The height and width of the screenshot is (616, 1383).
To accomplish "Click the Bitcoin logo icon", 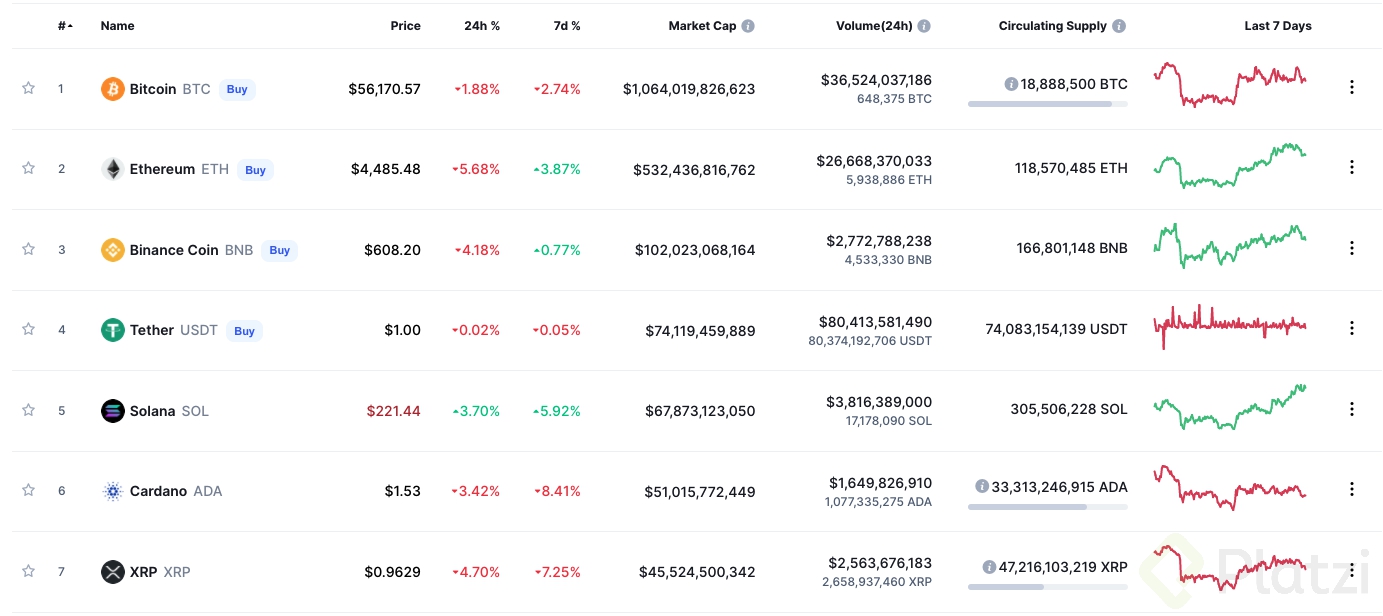I will point(113,89).
